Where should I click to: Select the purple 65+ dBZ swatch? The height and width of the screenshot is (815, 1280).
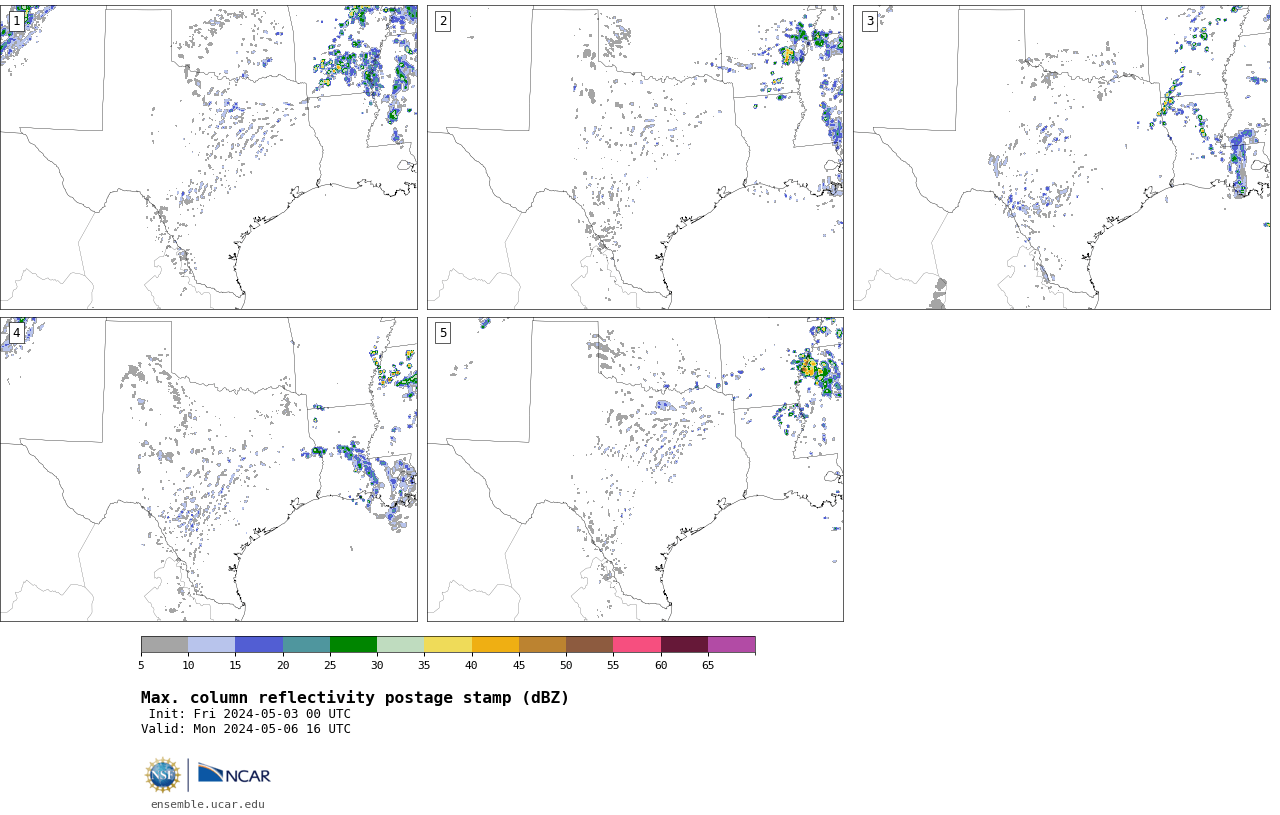[x=731, y=644]
